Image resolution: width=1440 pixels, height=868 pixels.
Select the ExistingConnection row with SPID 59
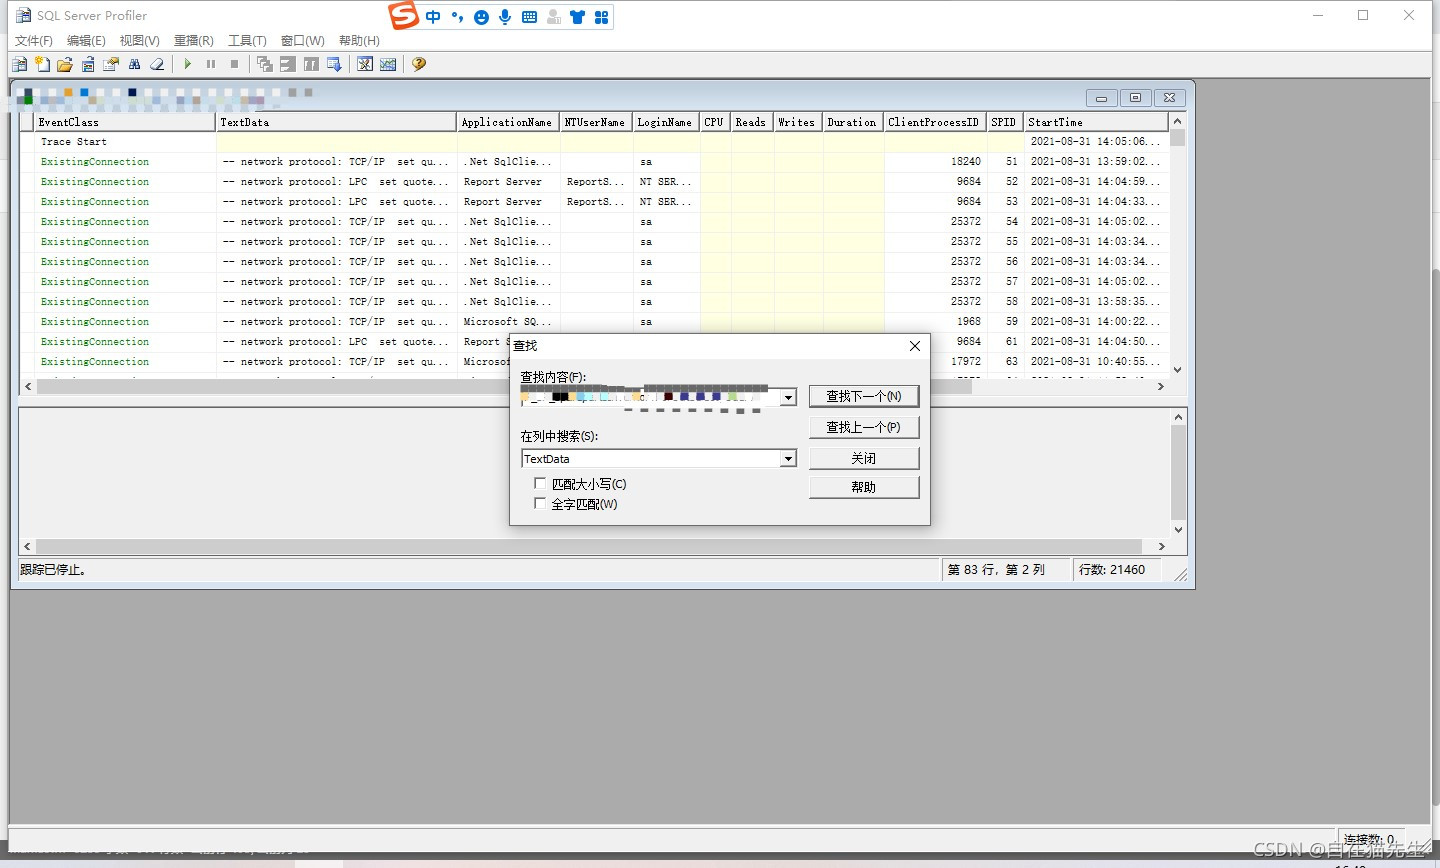point(594,322)
